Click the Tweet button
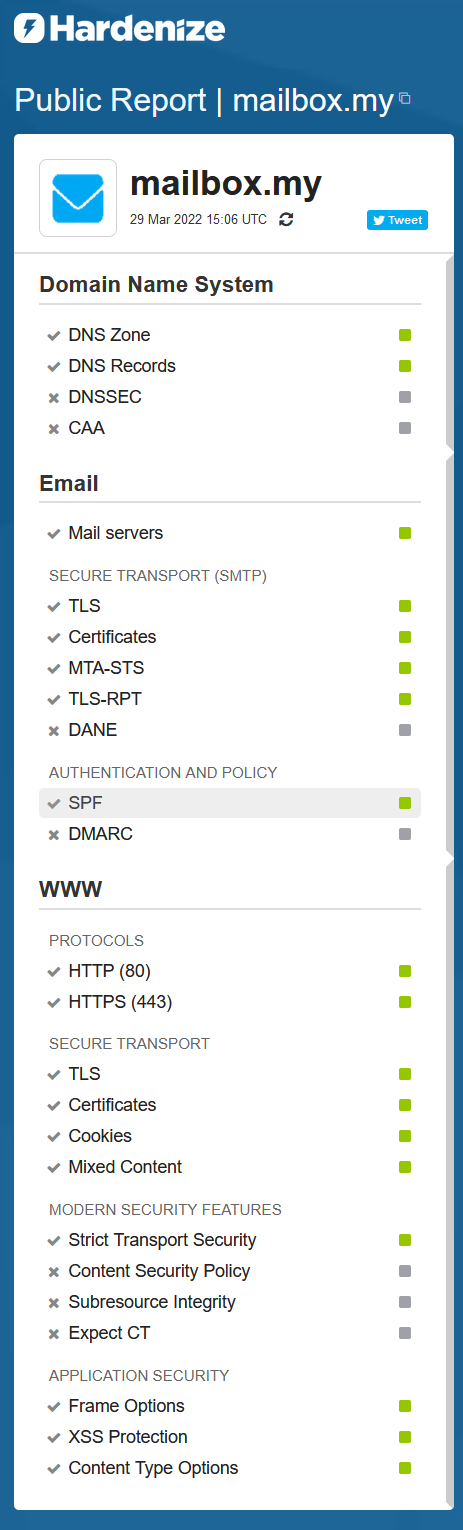This screenshot has height=1530, width=463. click(397, 220)
